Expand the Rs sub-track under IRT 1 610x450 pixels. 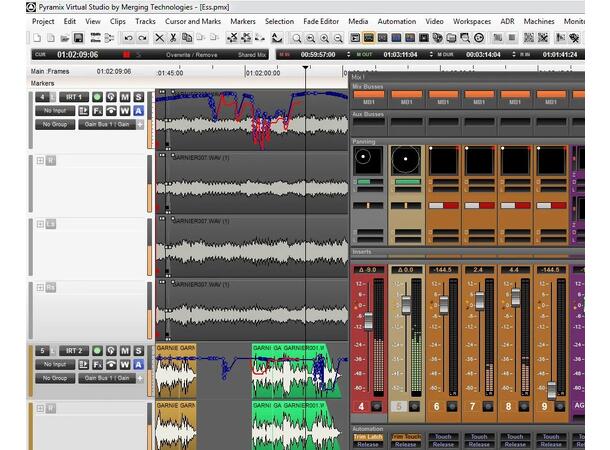(40, 287)
